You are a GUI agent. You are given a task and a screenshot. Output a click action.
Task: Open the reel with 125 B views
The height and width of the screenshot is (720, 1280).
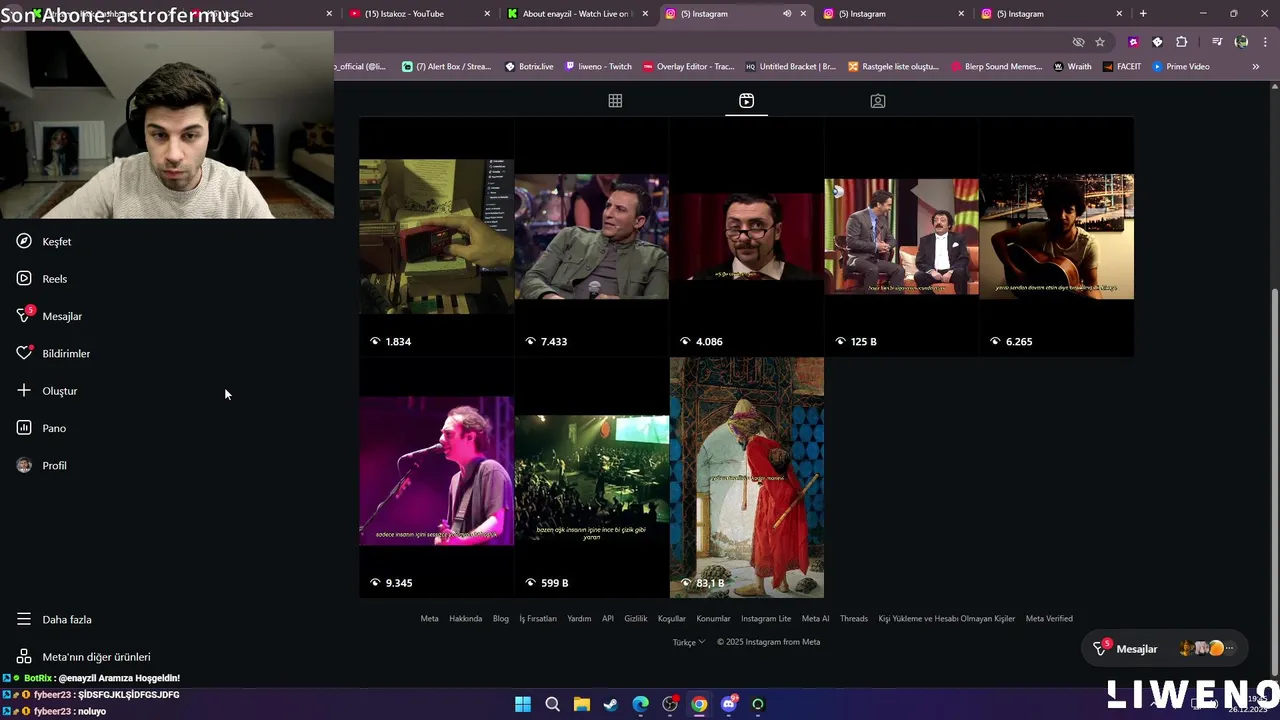pyautogui.click(x=901, y=237)
